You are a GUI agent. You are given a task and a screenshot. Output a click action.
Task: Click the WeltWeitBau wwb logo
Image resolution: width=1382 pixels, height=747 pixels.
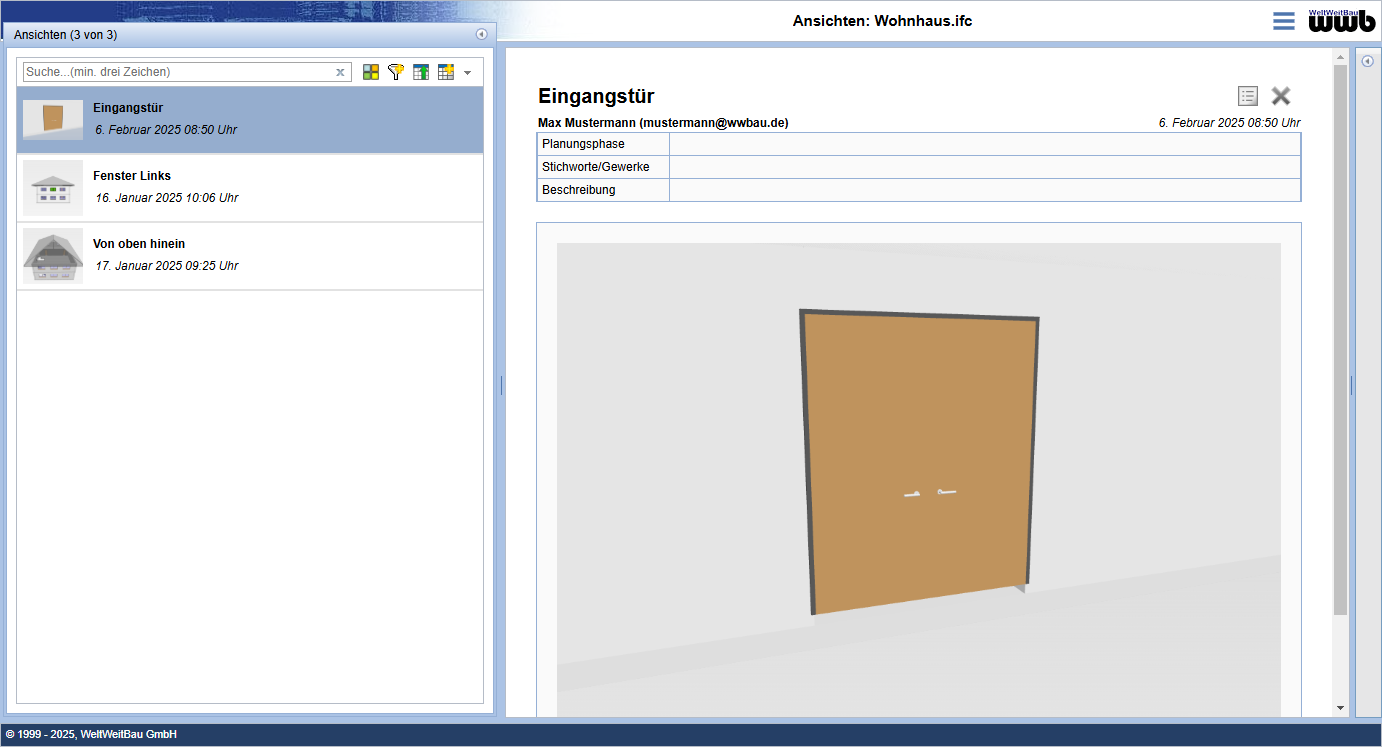point(1342,20)
